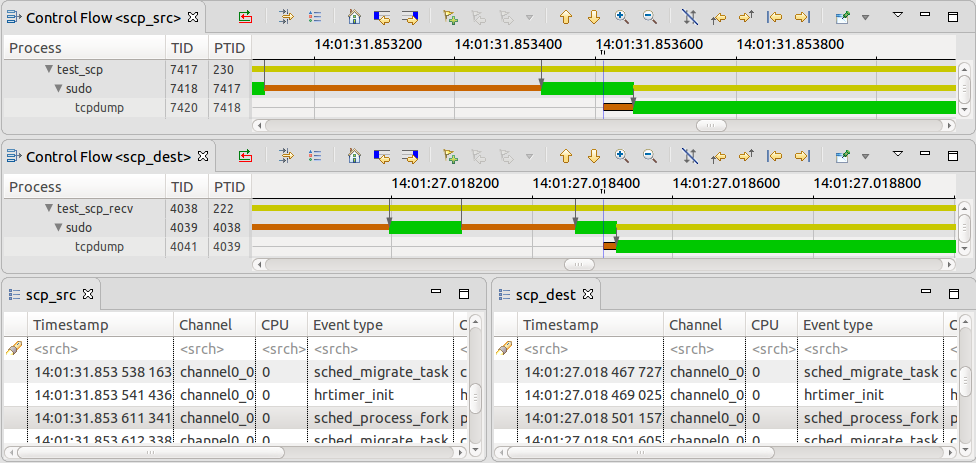Image resolution: width=976 pixels, height=463 pixels.
Task: Collapse the sudo node under test_scp_recv
Action: tap(58, 227)
